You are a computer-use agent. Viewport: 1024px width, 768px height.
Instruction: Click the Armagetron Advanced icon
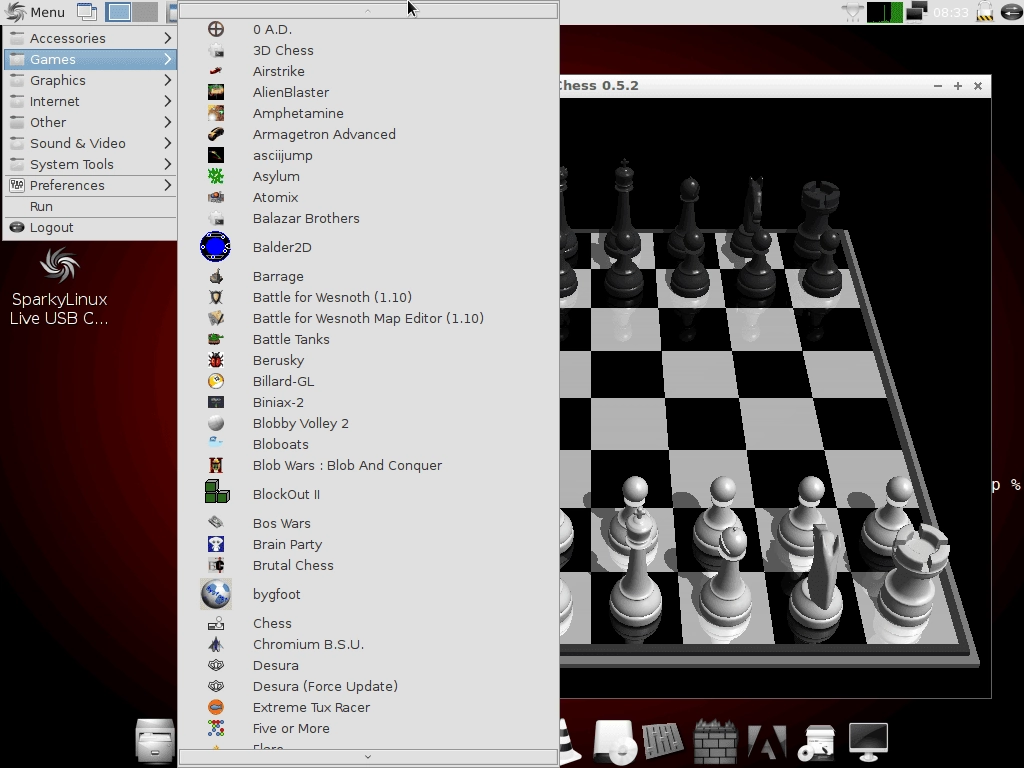point(216,134)
